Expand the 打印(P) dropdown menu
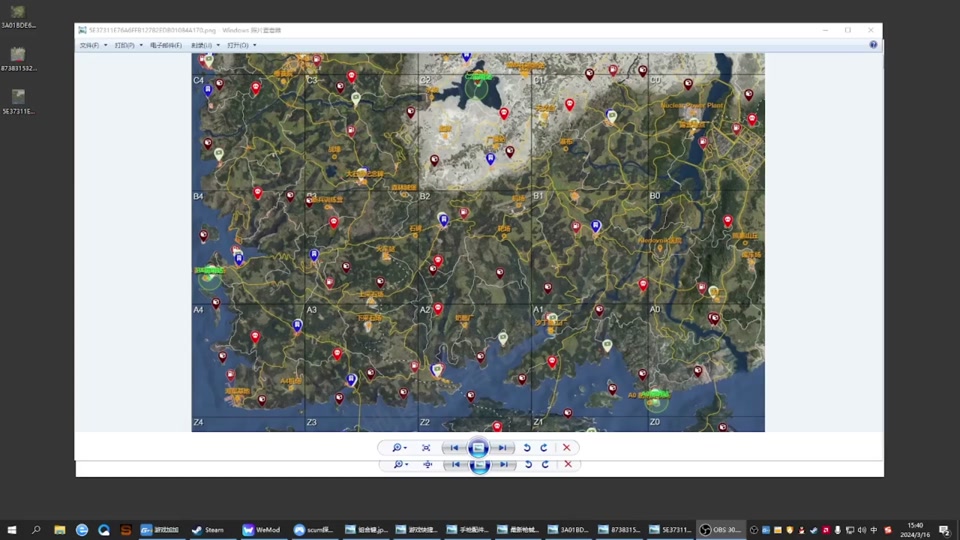The image size is (960, 540). [x=128, y=45]
